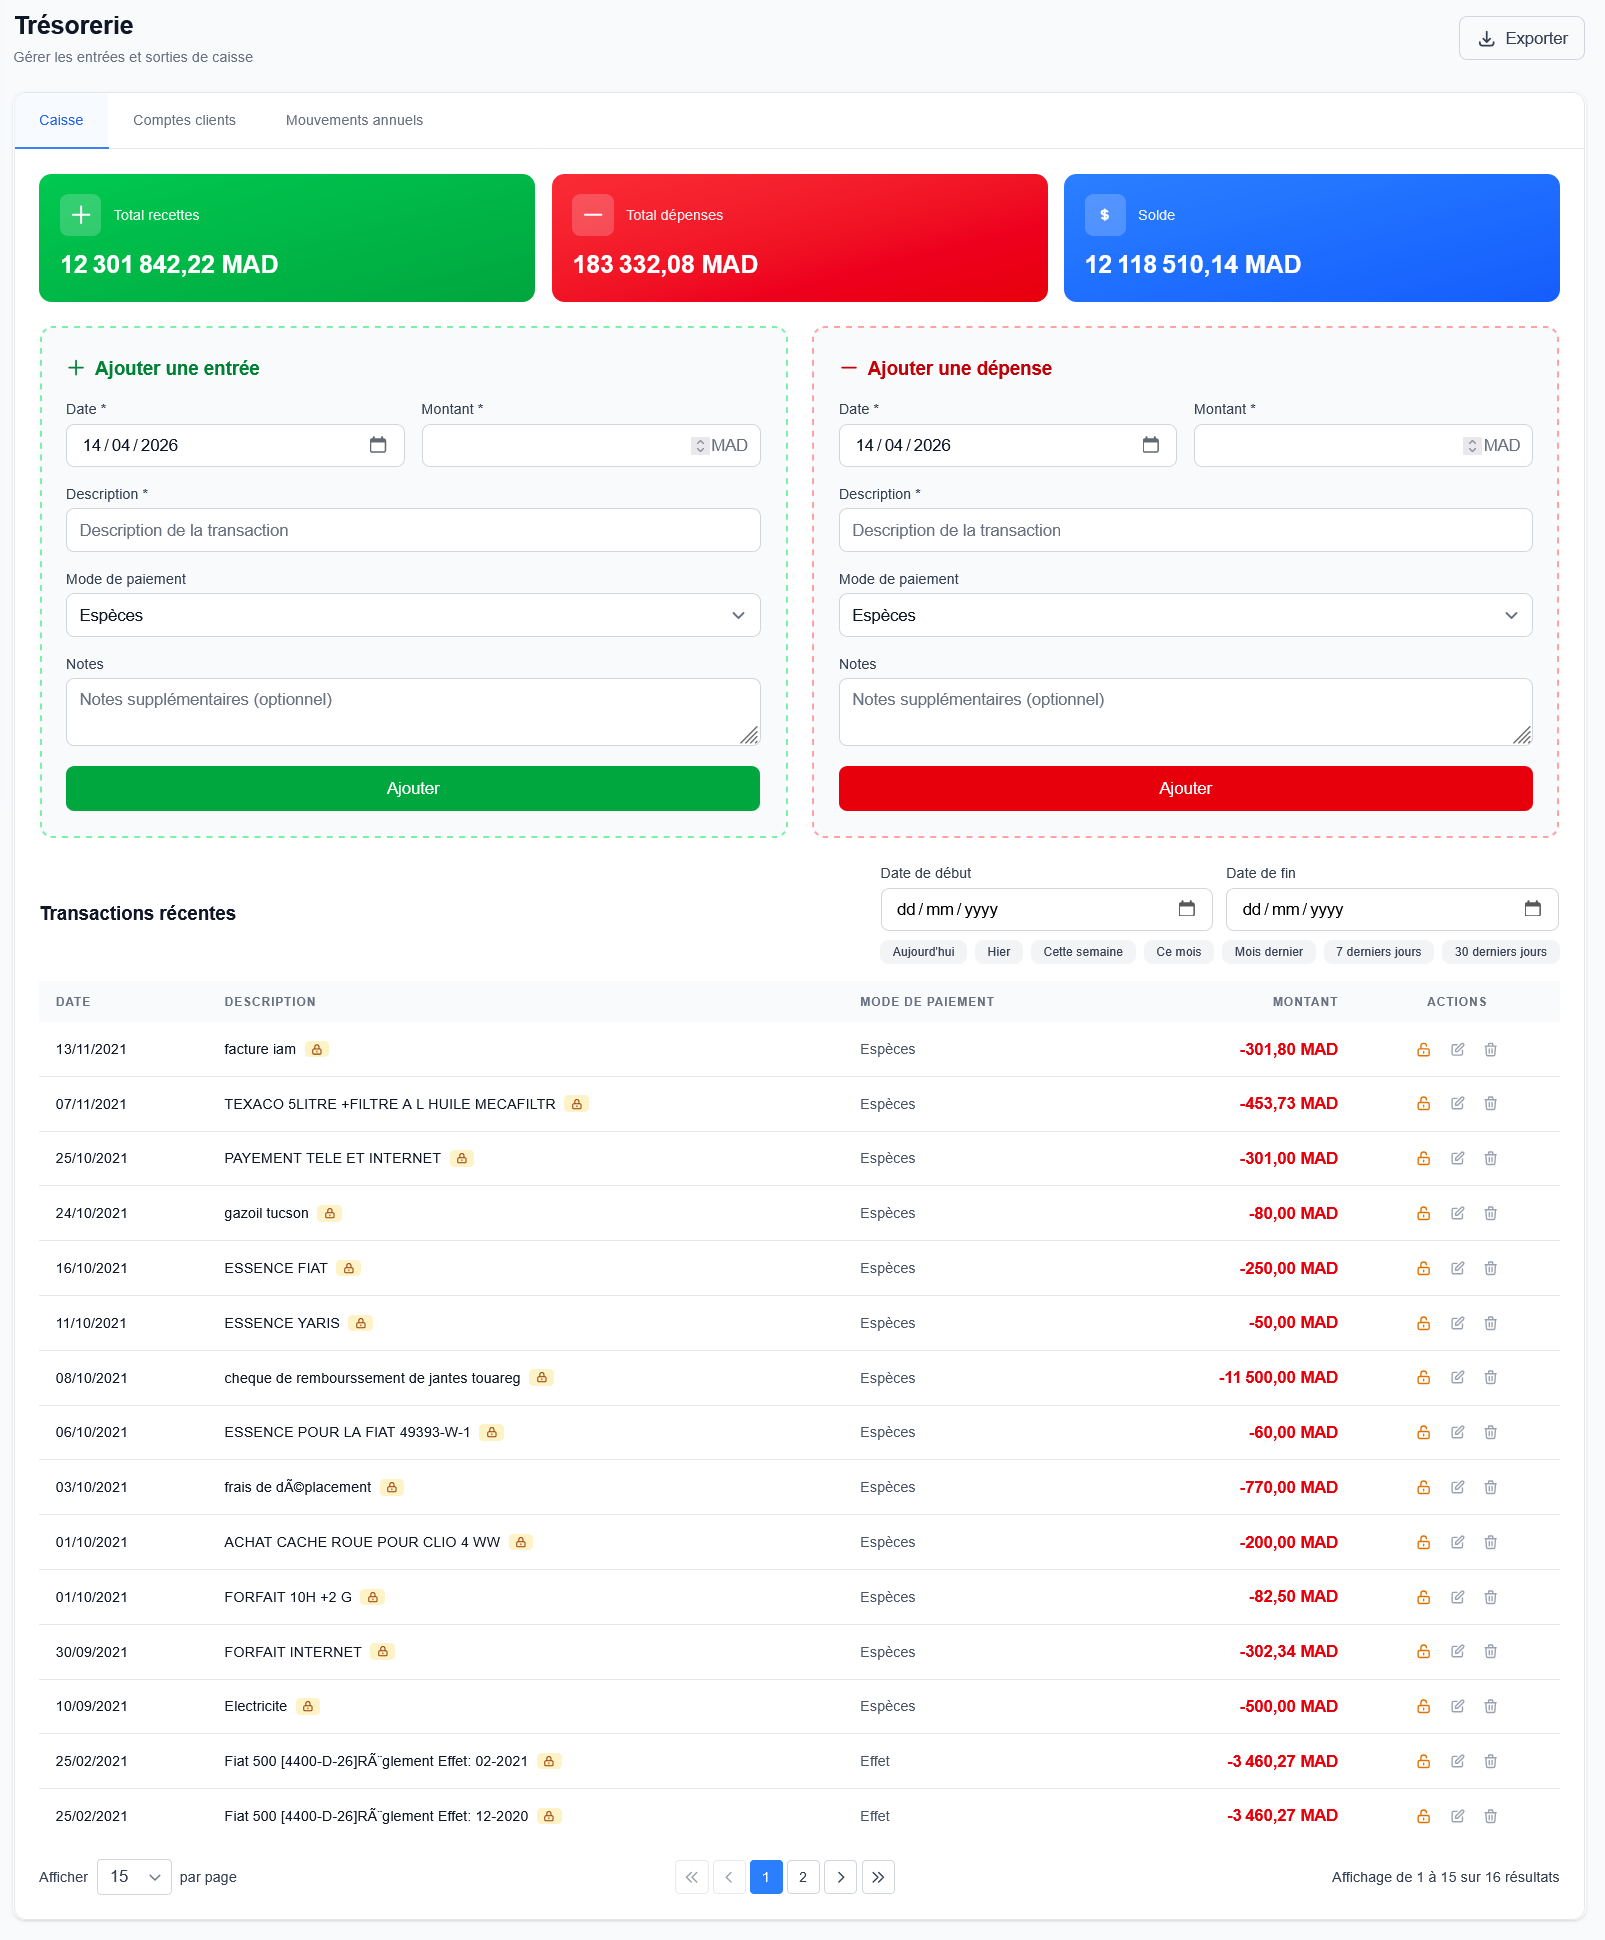Expand the rows per page selector

click(134, 1877)
